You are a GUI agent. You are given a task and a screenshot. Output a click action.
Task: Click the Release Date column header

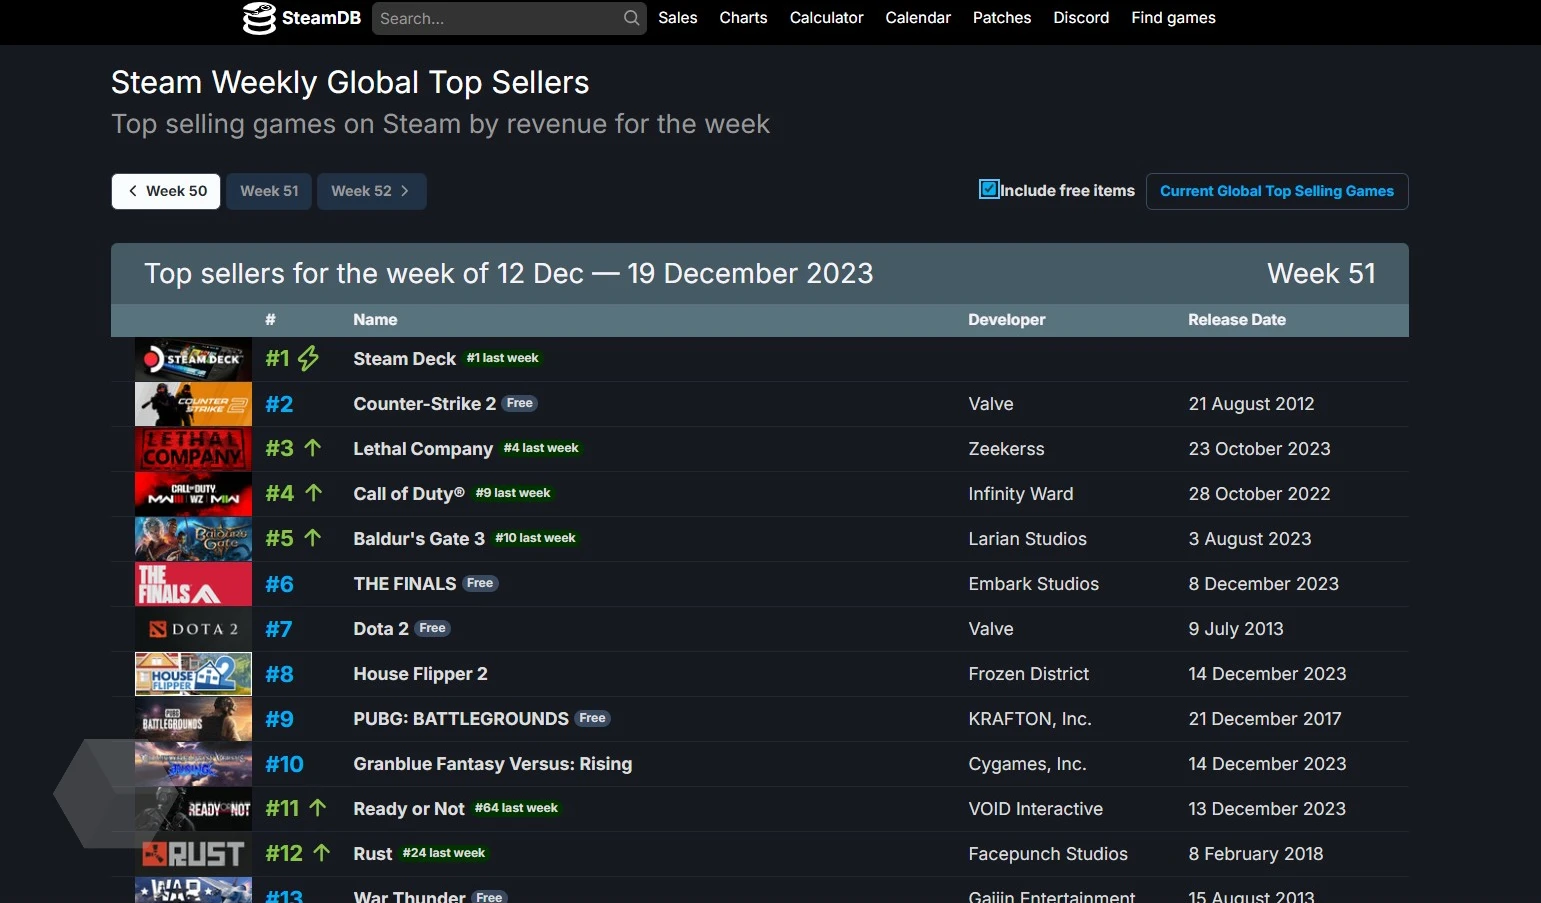pos(1237,320)
